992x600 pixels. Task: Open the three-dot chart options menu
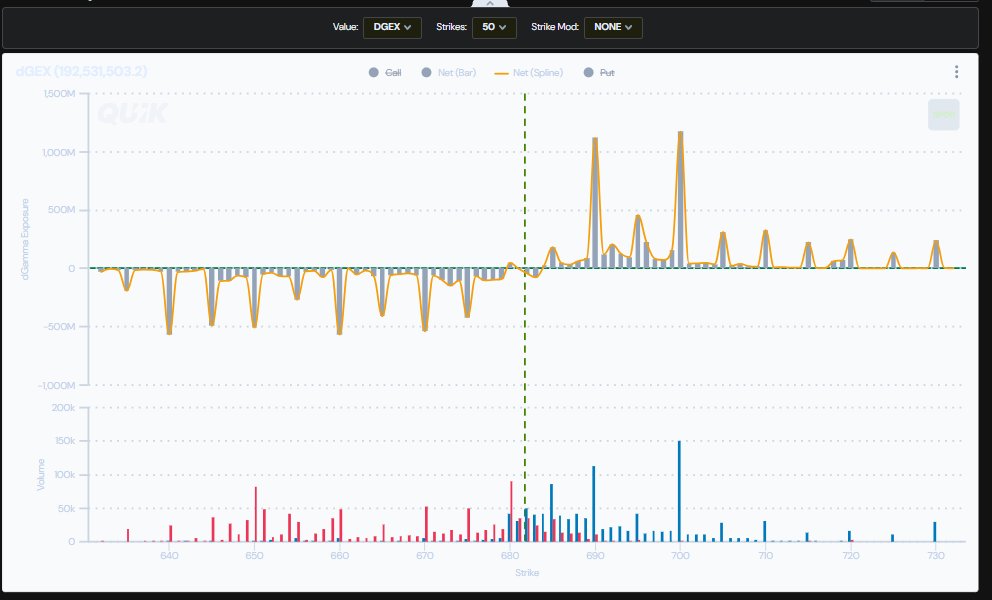956,72
